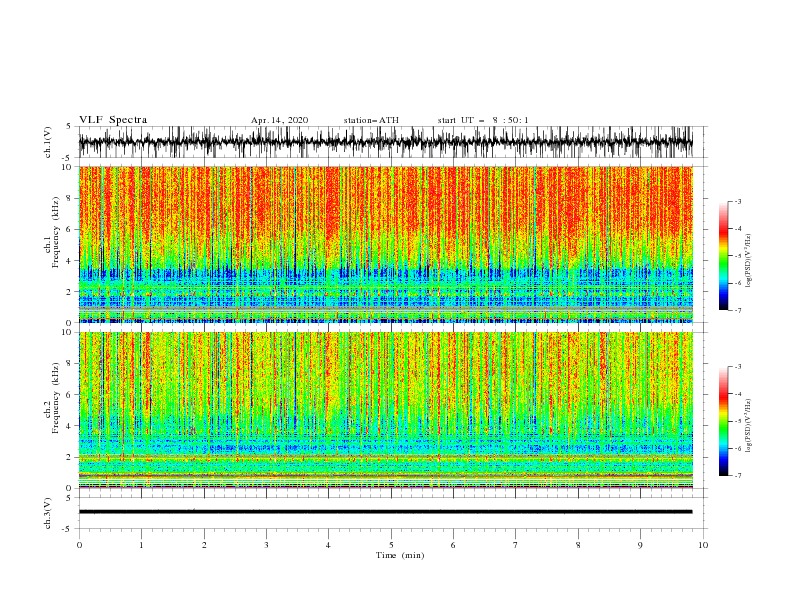The image size is (792, 612).
Task: Click the ch.1 spectrogram color scale bar
Action: pyautogui.click(x=723, y=256)
